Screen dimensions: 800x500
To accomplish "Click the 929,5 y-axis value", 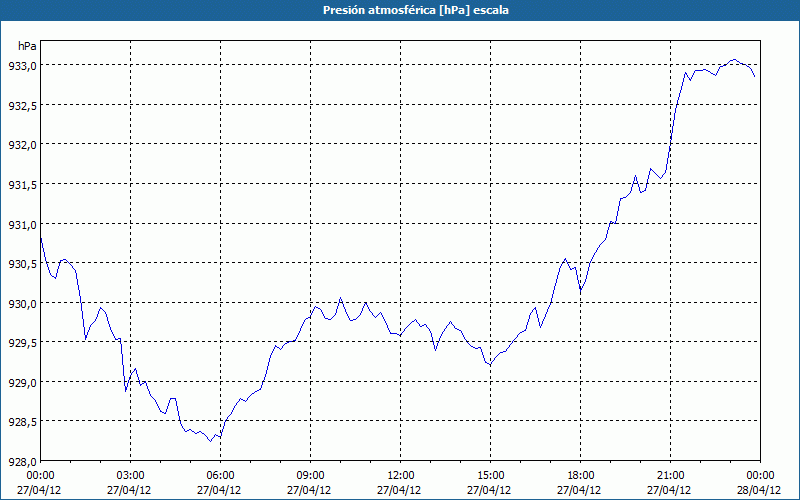I will coord(22,342).
